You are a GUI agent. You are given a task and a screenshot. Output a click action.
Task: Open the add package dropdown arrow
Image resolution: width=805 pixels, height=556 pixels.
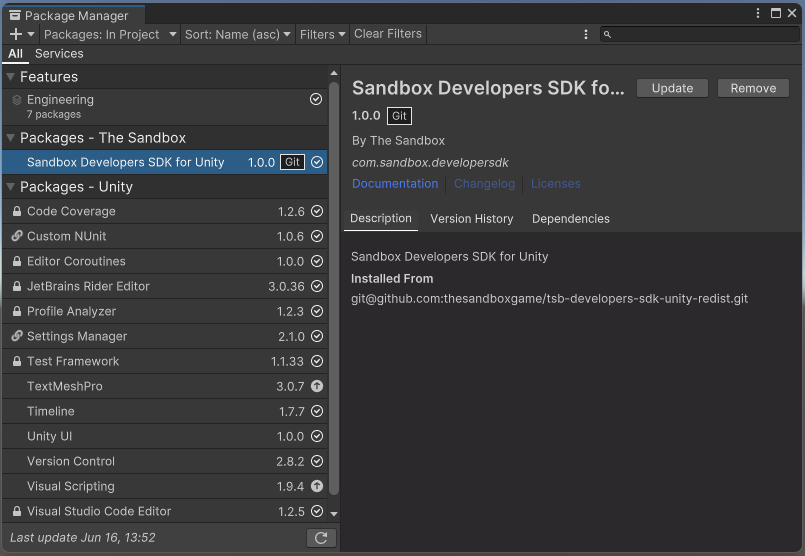(x=31, y=34)
